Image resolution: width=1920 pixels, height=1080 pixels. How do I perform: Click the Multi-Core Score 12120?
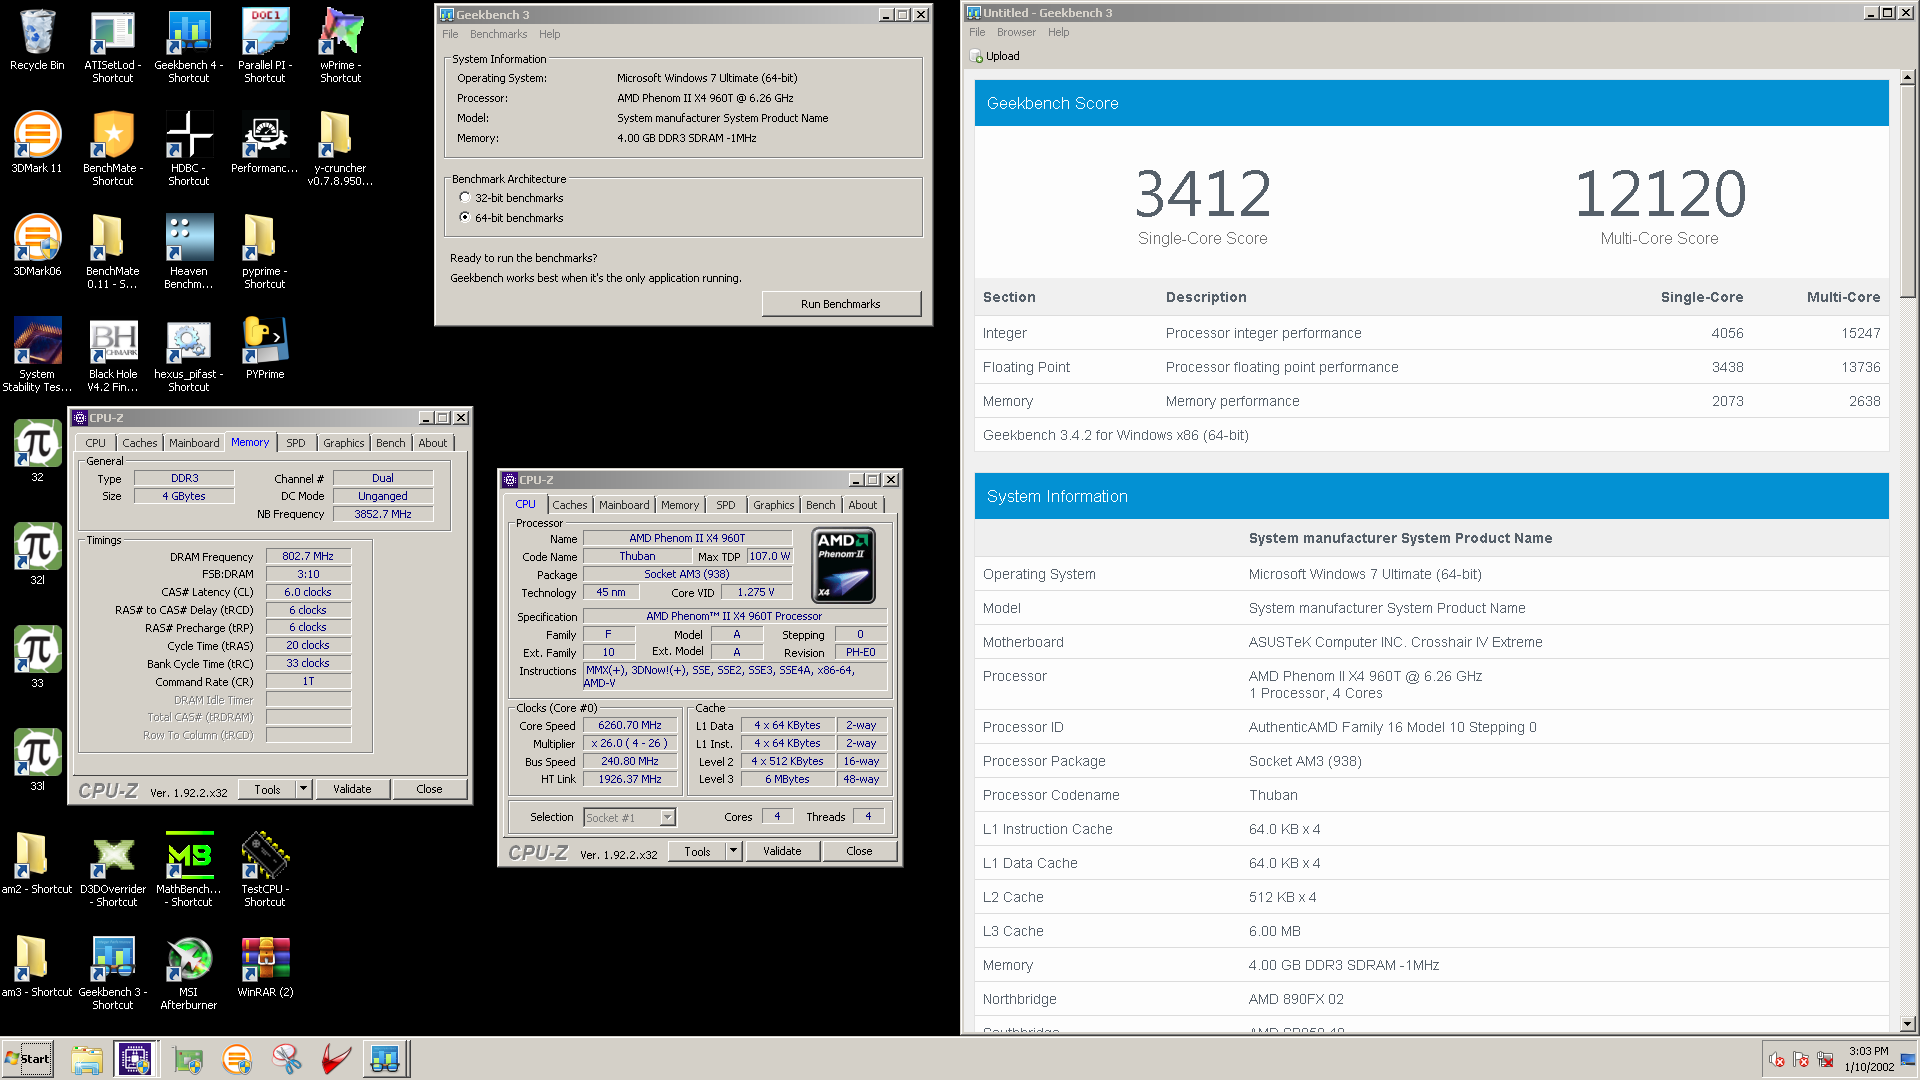[1660, 193]
